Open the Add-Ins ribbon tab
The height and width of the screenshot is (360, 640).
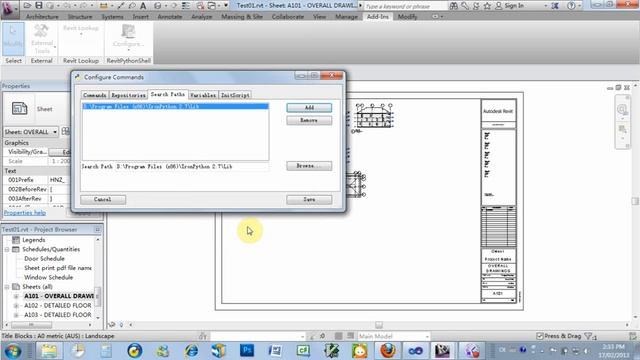click(x=378, y=17)
